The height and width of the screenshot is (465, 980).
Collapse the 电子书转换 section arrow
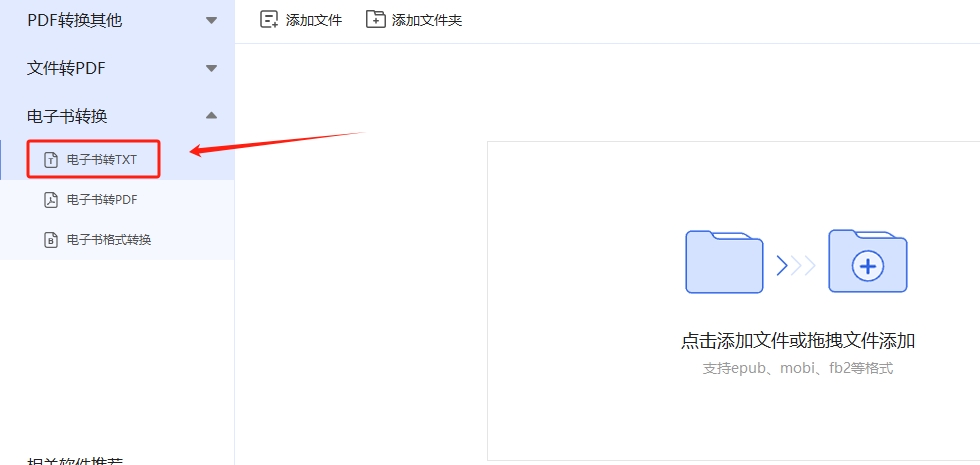tap(211, 116)
